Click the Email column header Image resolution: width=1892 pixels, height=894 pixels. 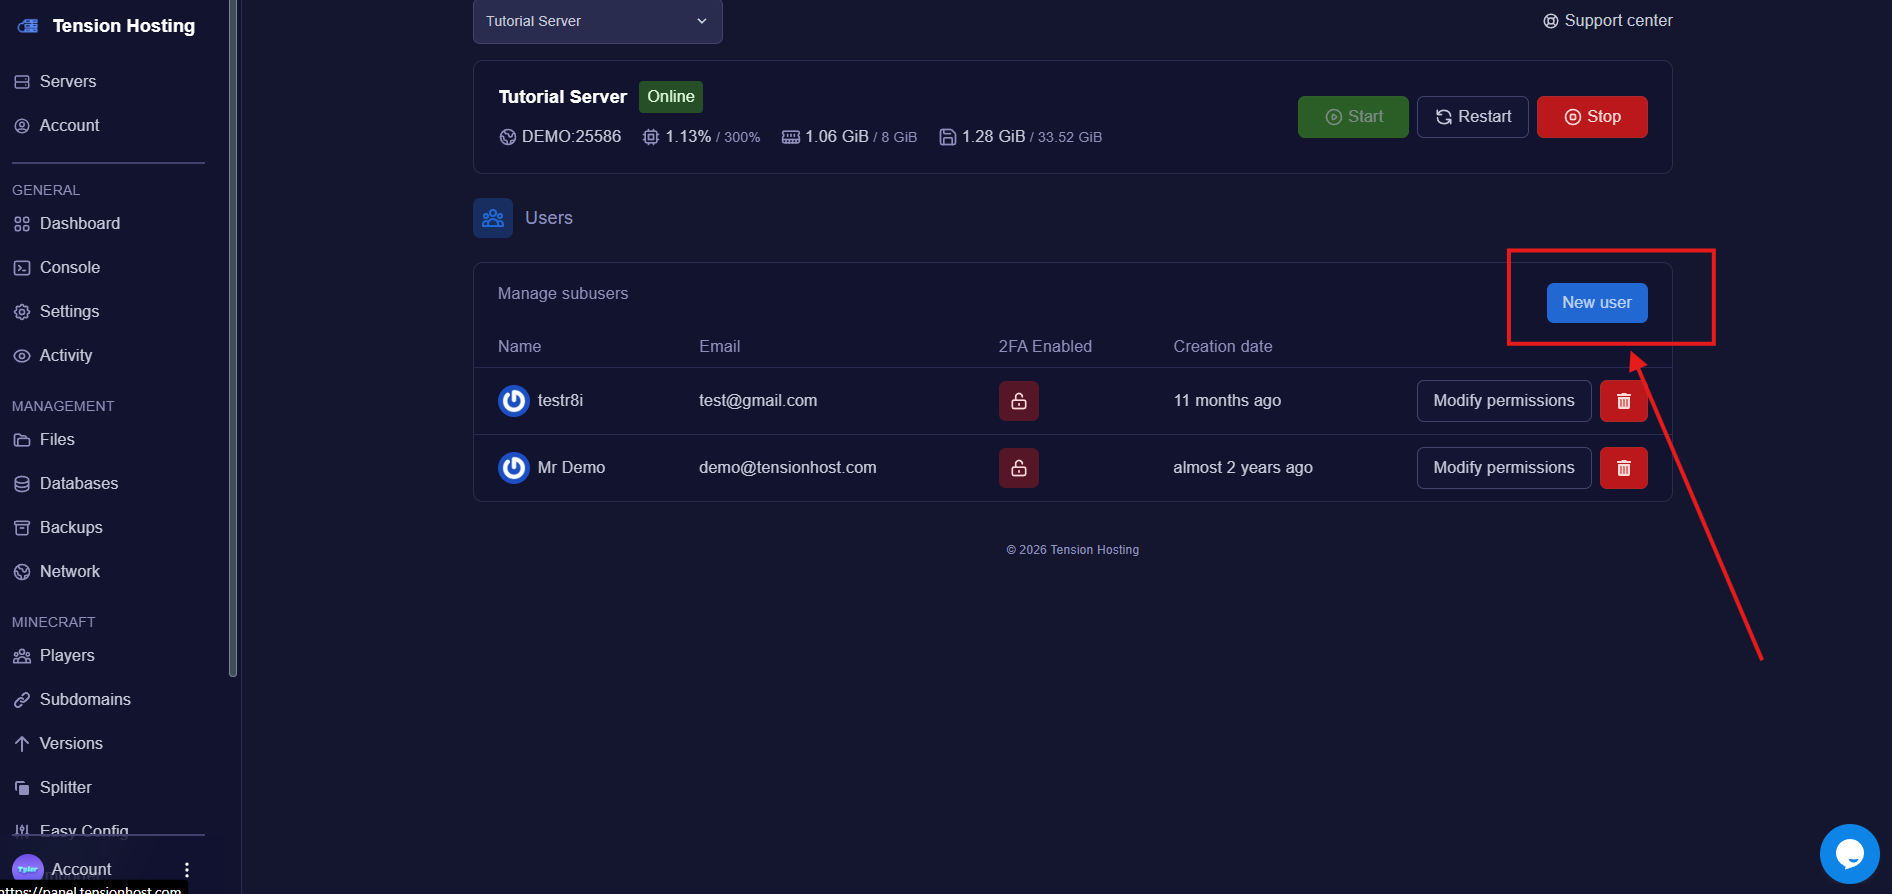[720, 347]
